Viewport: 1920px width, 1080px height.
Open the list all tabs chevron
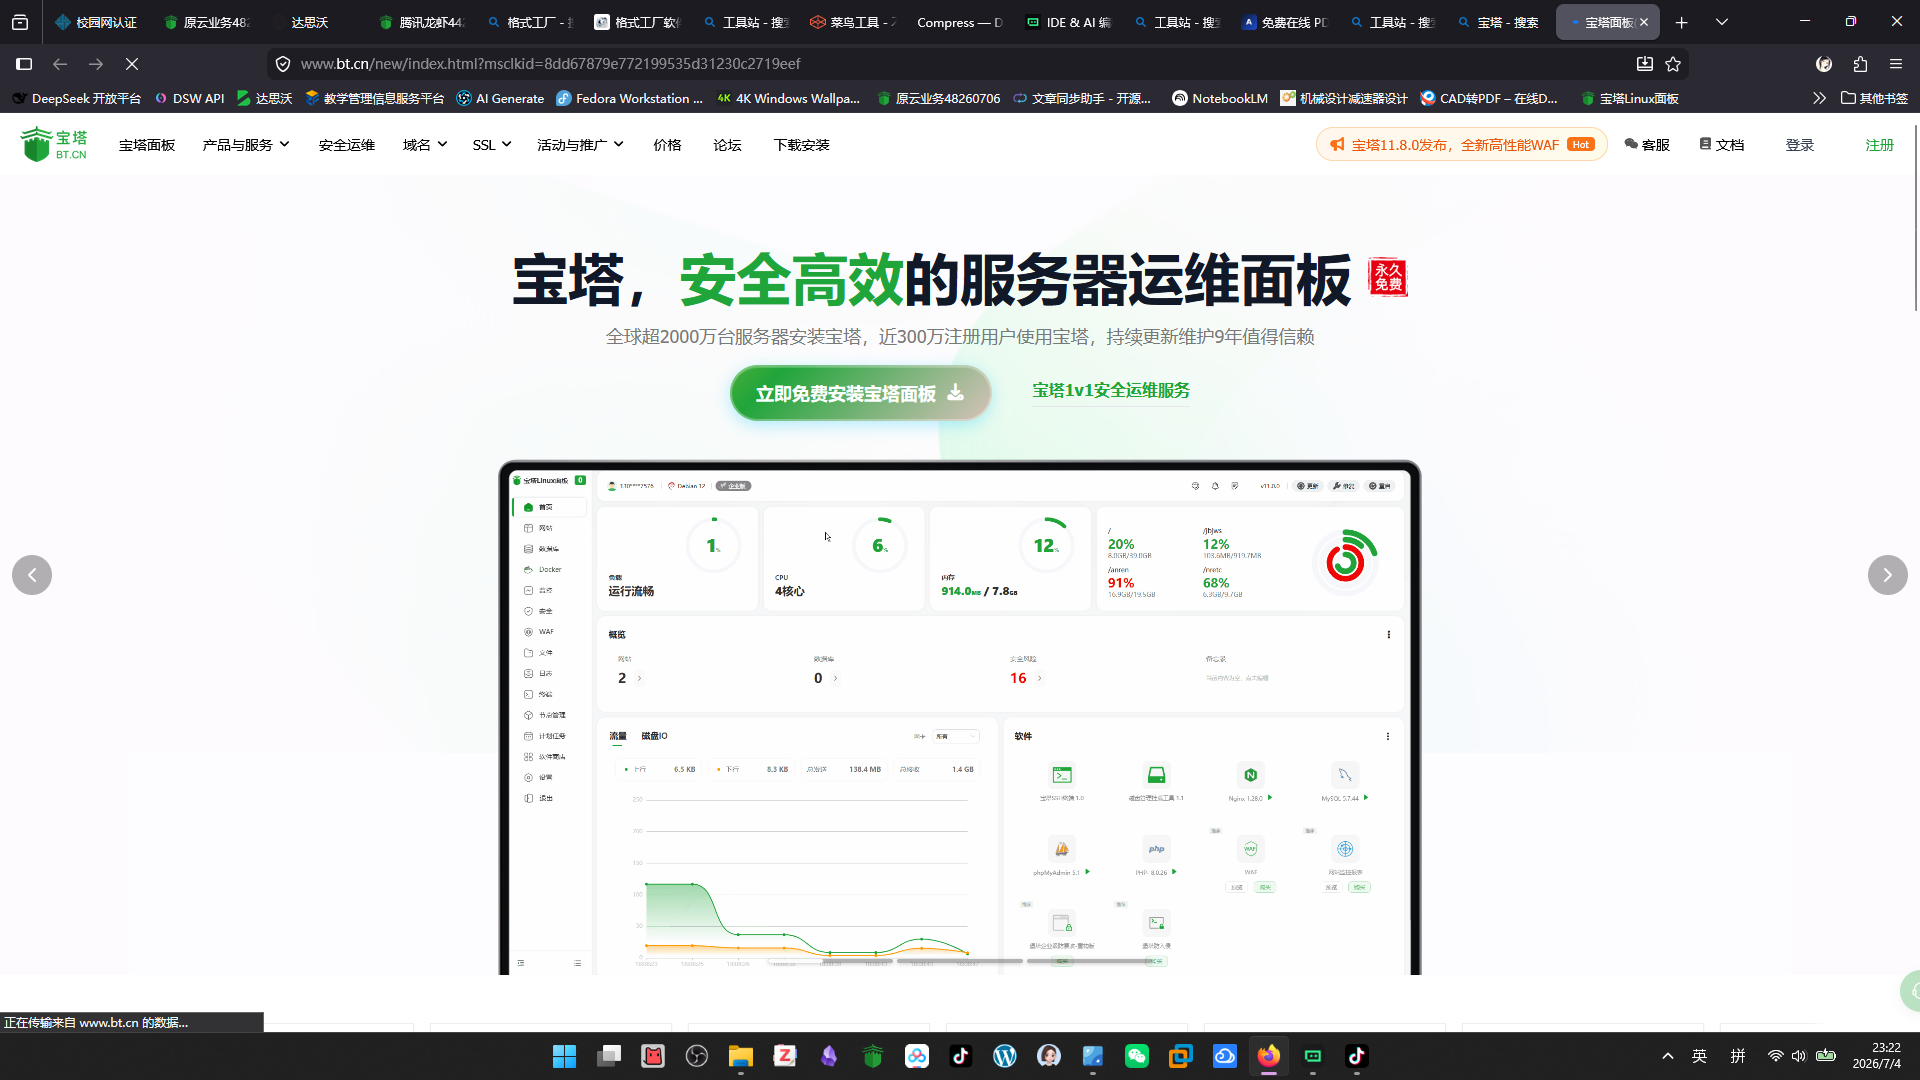[1722, 22]
